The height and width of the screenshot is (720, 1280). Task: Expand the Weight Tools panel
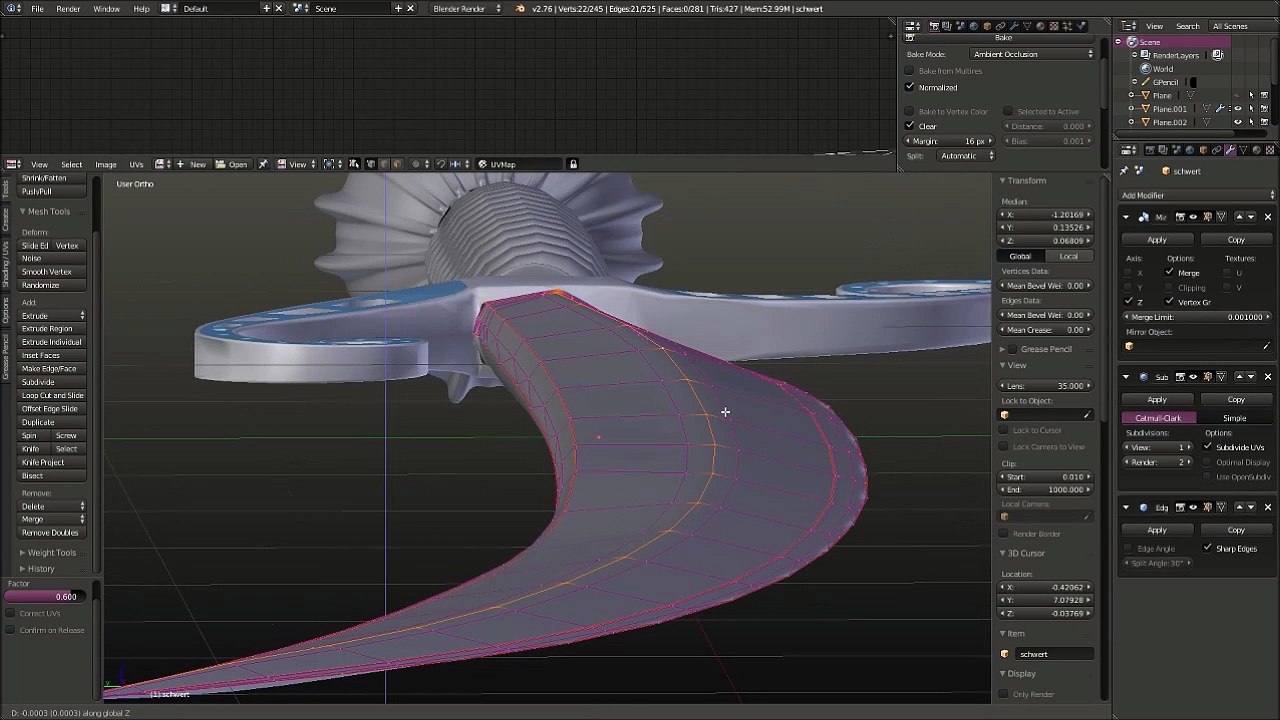(x=22, y=553)
